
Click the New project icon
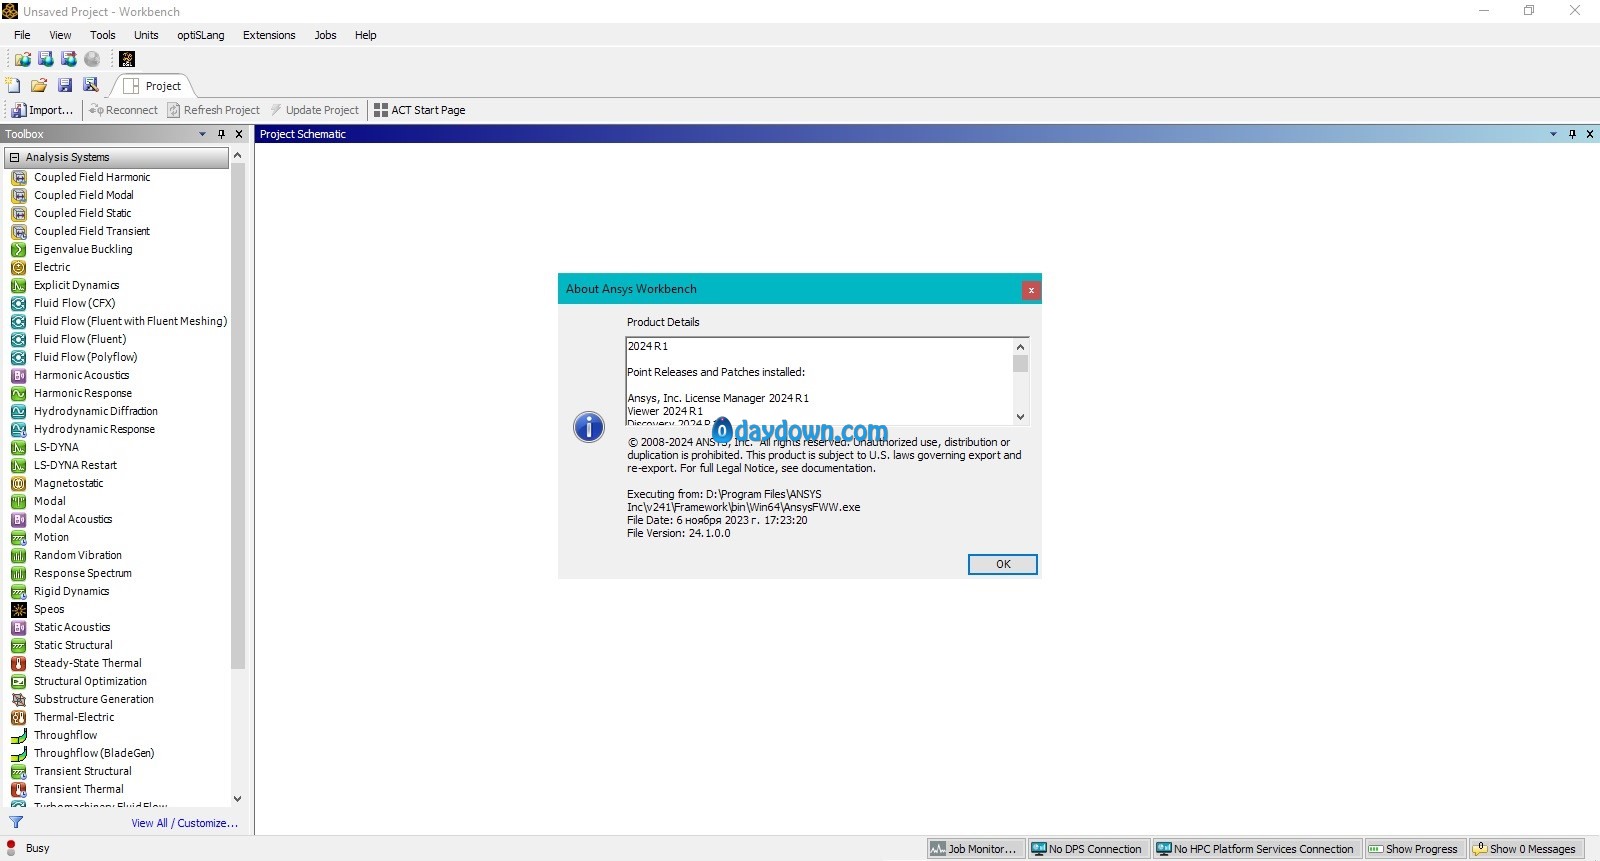tap(13, 85)
